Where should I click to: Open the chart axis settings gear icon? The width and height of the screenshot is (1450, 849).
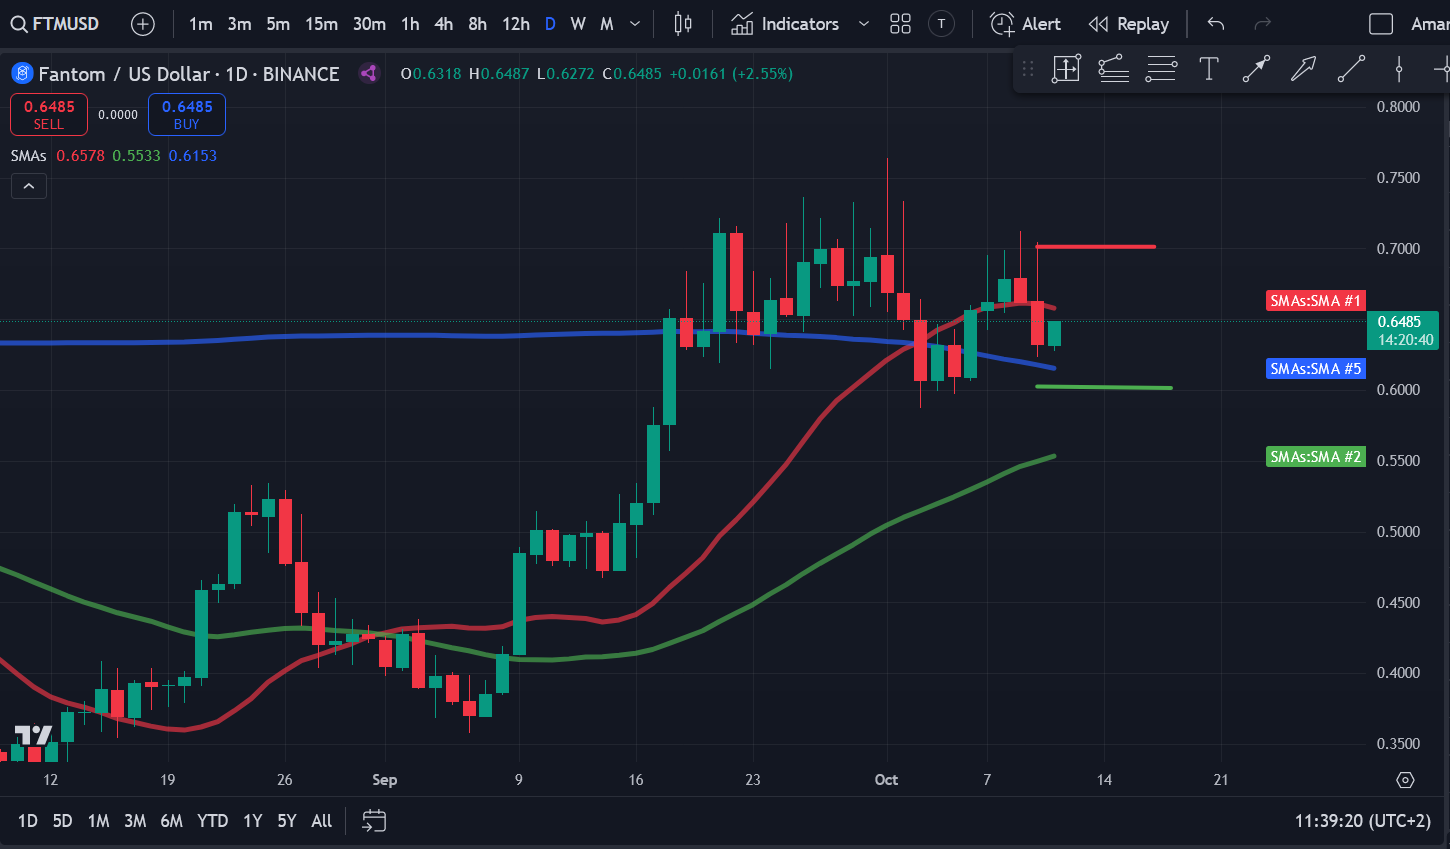(1405, 780)
